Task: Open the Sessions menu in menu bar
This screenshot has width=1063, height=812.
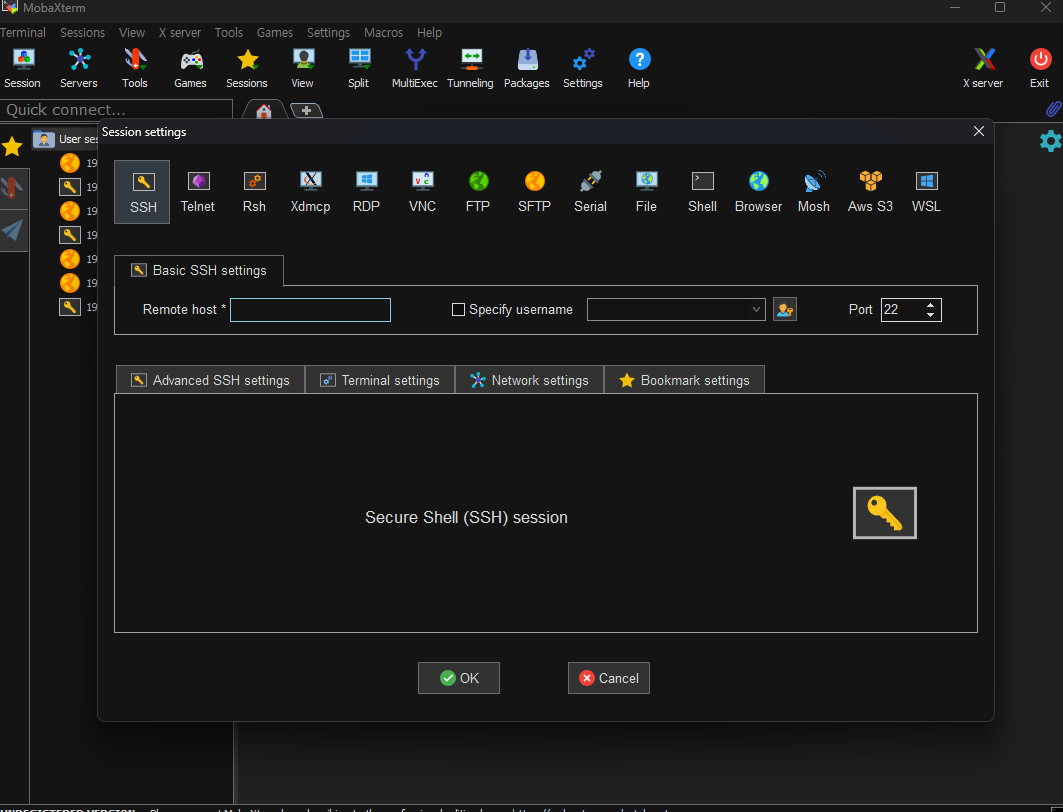Action: coord(82,33)
